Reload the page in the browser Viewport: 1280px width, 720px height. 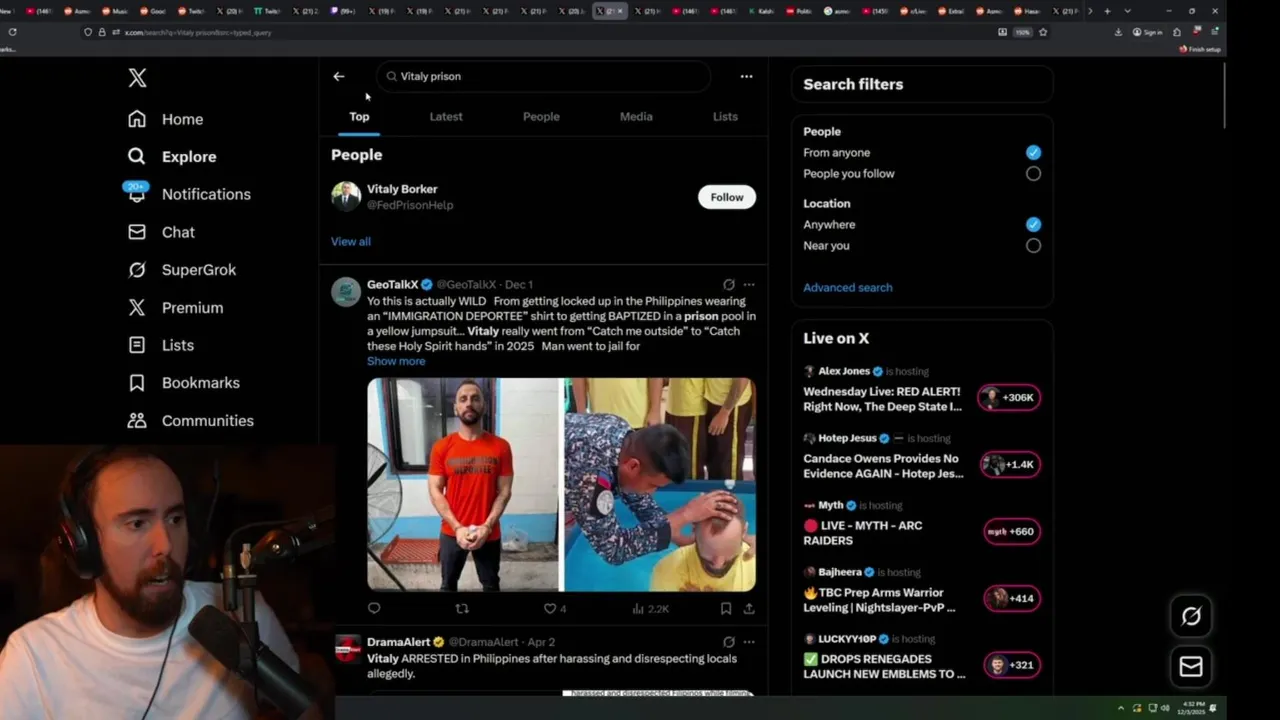click(12, 32)
